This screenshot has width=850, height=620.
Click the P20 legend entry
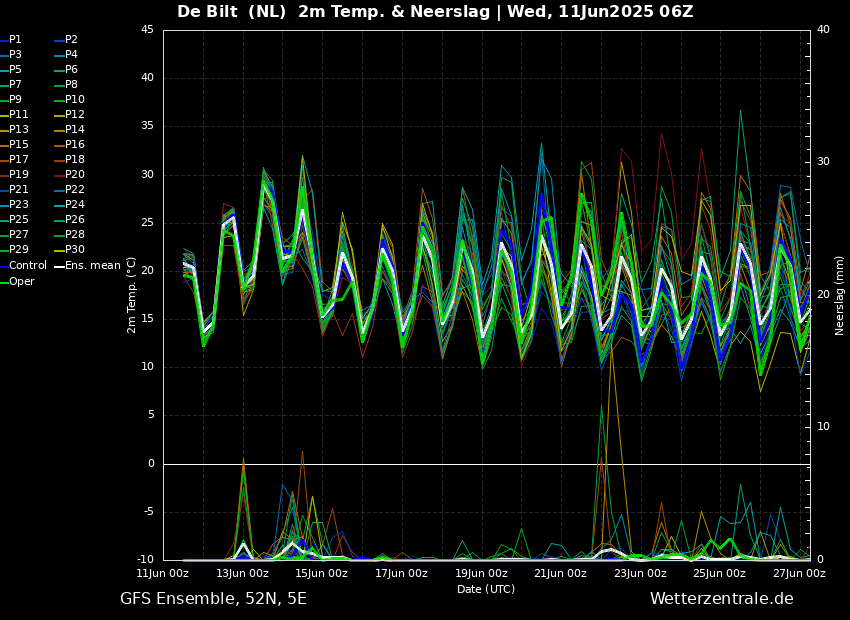pos(74,175)
